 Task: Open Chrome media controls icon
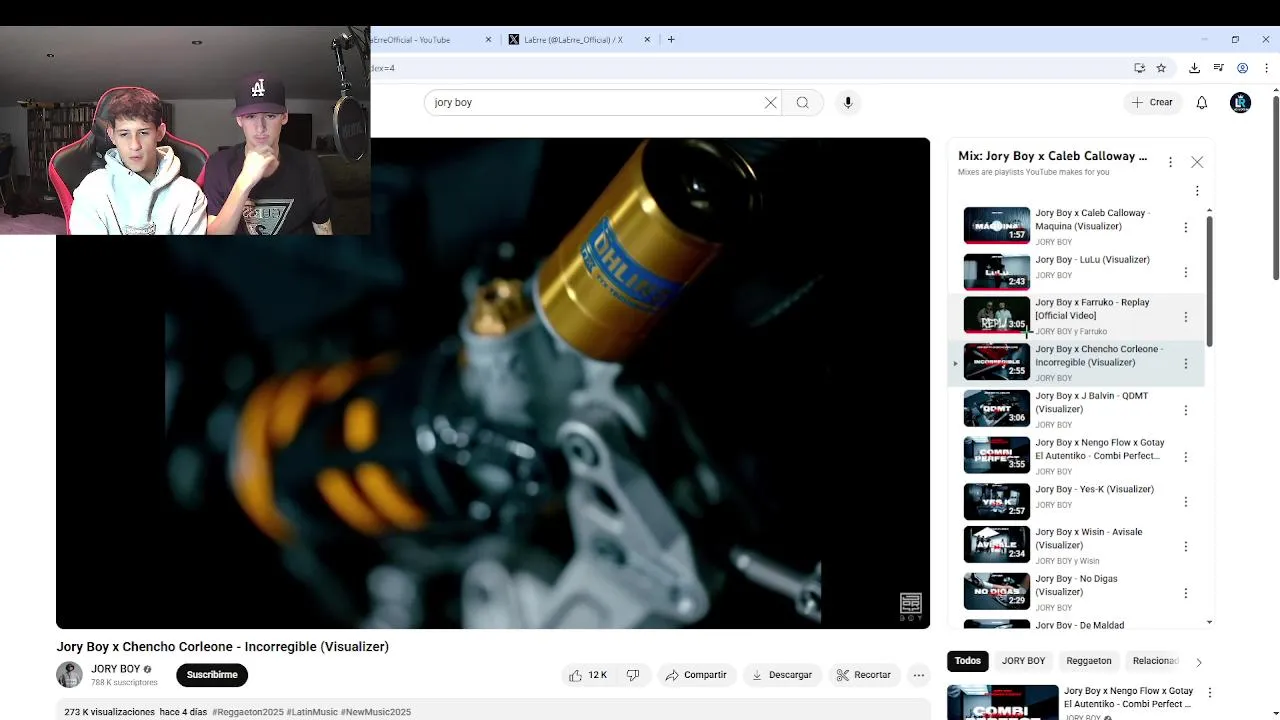click(1218, 68)
